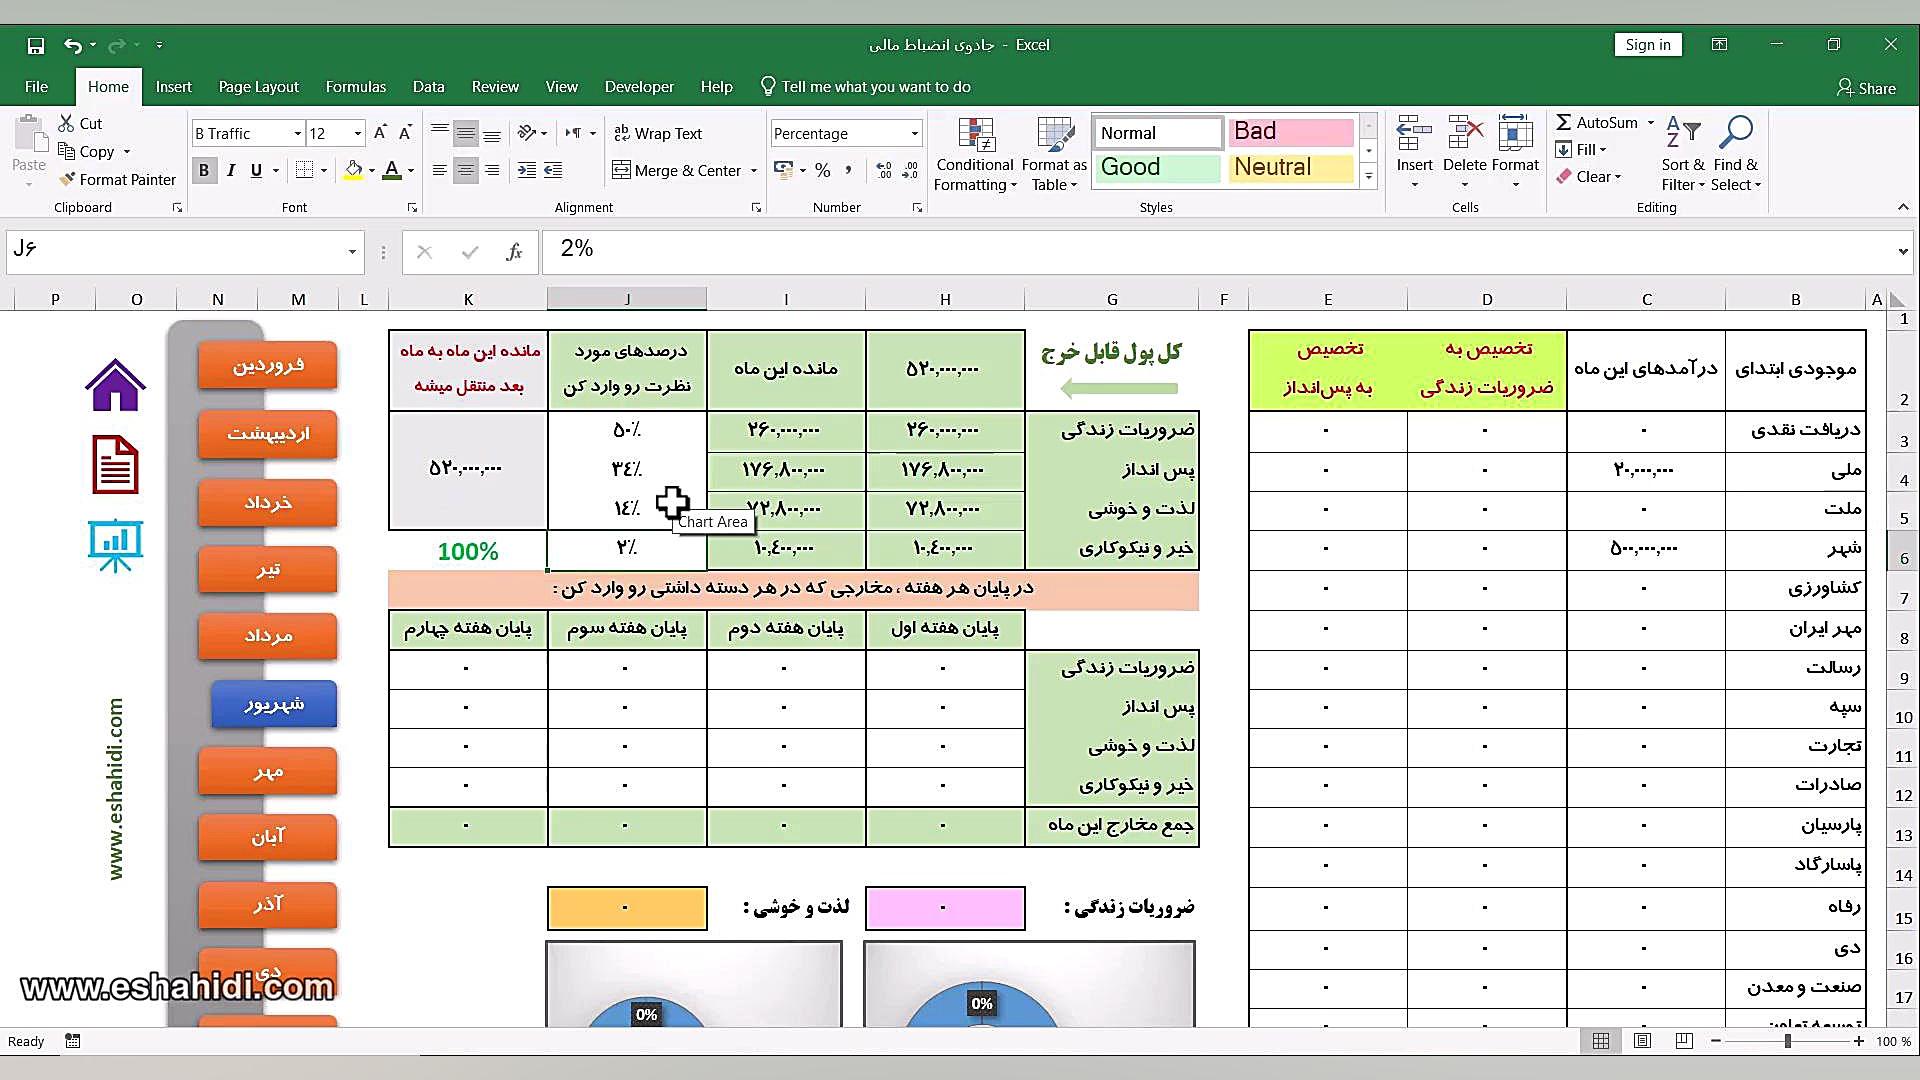Center text horizontally

[466, 170]
